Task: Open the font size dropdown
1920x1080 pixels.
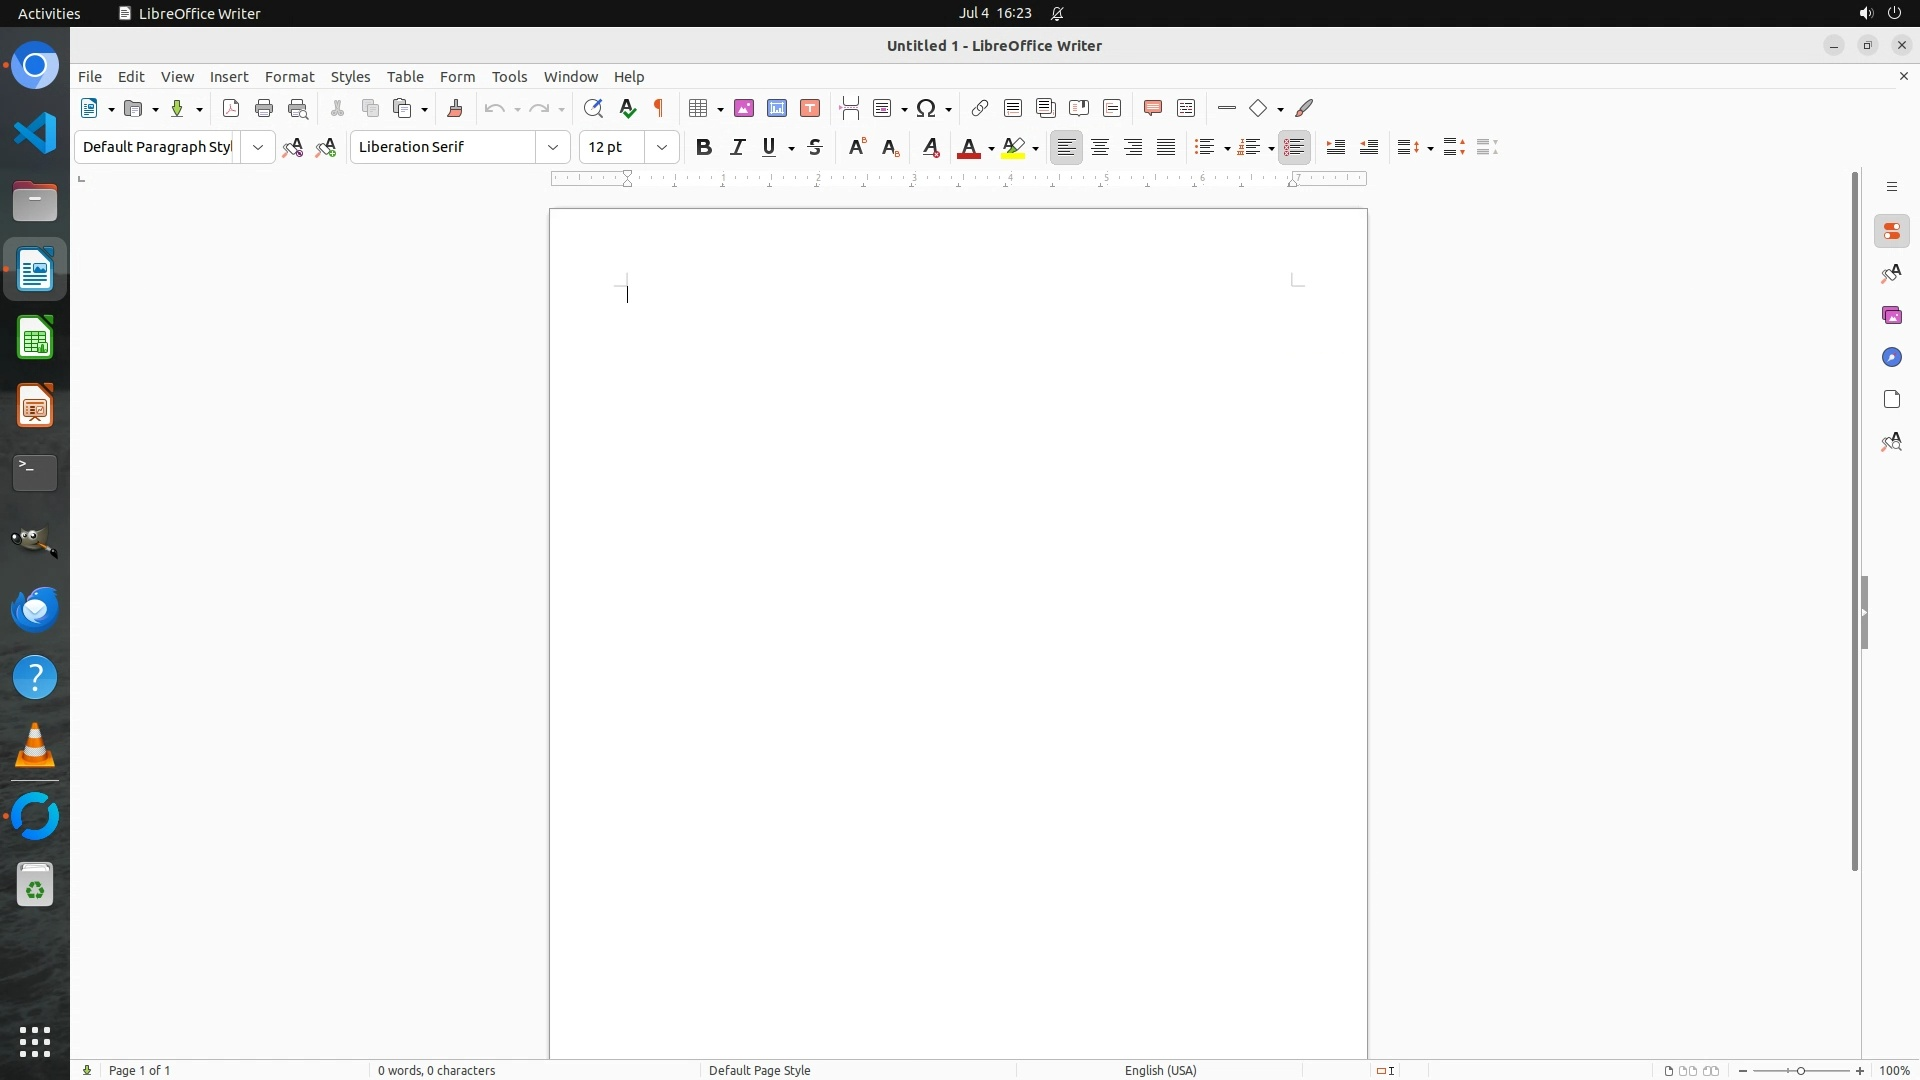Action: (662, 147)
